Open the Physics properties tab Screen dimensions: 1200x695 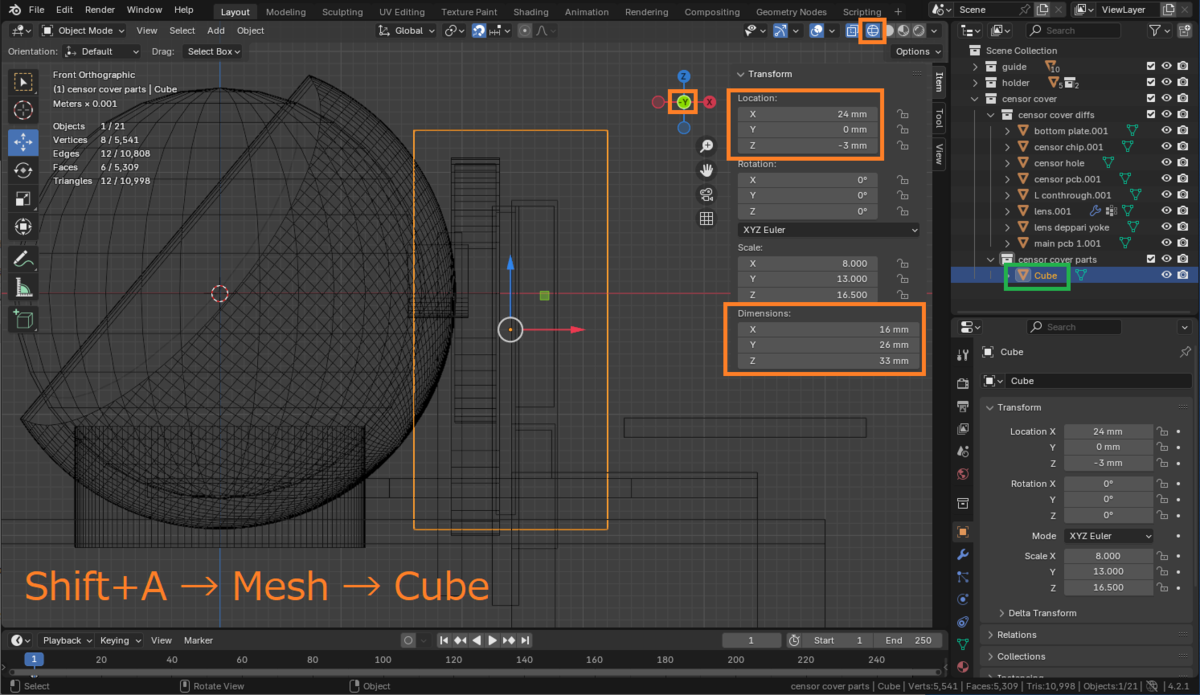963,599
